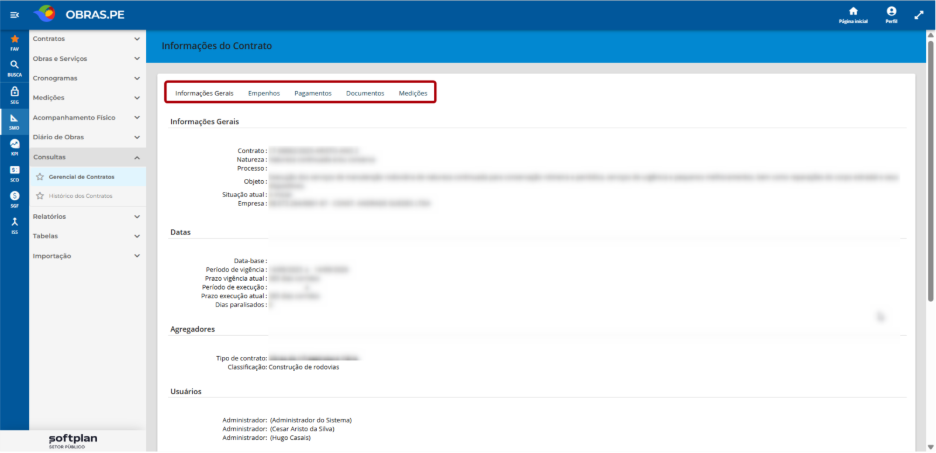Collapse the Consultas section
Screen dimensions: 936x453
pyautogui.click(x=87, y=157)
